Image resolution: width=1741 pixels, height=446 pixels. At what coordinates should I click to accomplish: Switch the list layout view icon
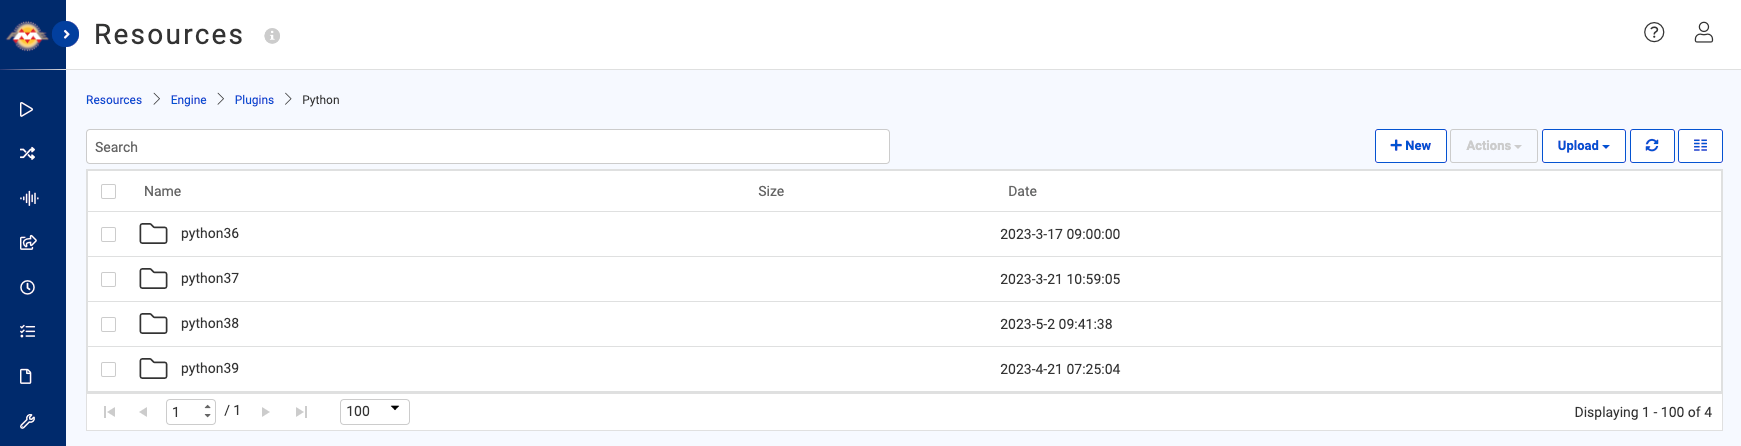click(1700, 146)
